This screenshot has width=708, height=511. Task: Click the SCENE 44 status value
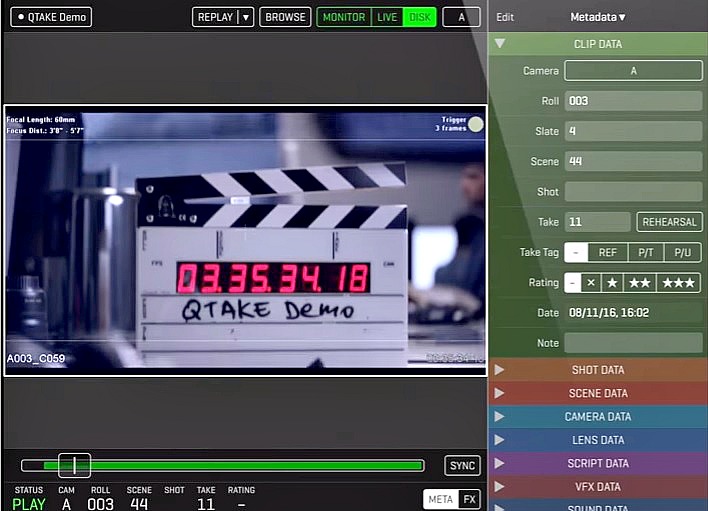click(139, 504)
